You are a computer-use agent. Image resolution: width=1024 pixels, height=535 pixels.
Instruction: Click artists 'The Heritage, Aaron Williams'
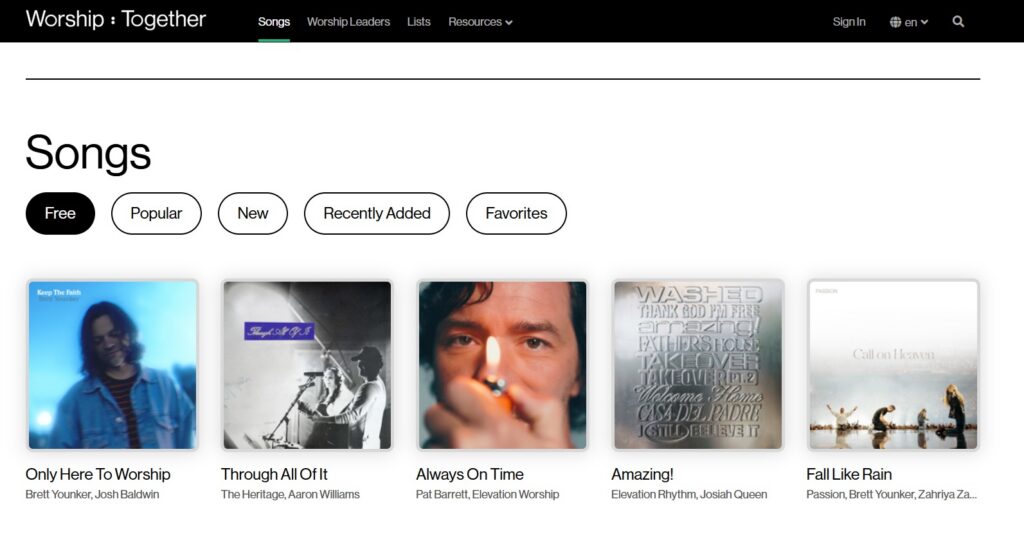pos(290,494)
